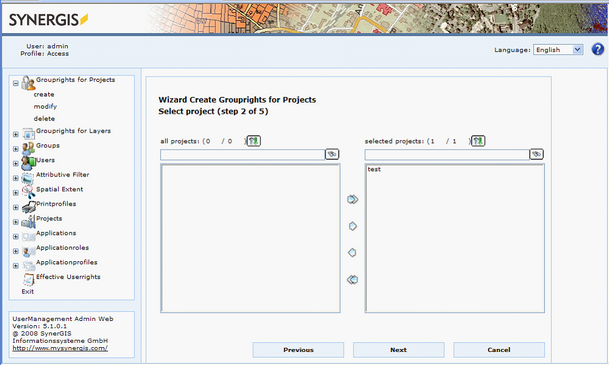Click the selected projects filter input field
Screen dimensions: 609x365
(447, 155)
